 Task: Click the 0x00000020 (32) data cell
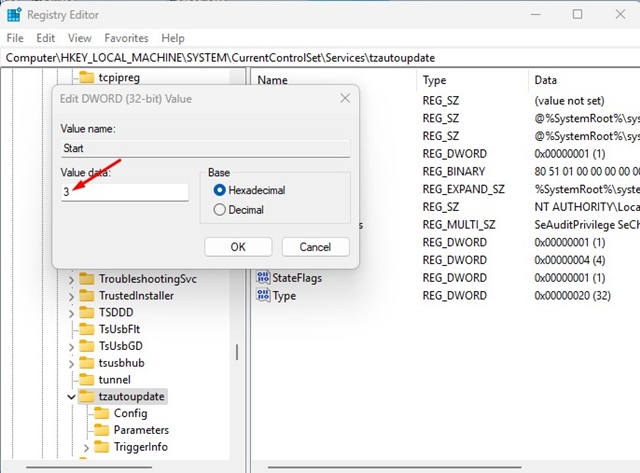coord(572,295)
